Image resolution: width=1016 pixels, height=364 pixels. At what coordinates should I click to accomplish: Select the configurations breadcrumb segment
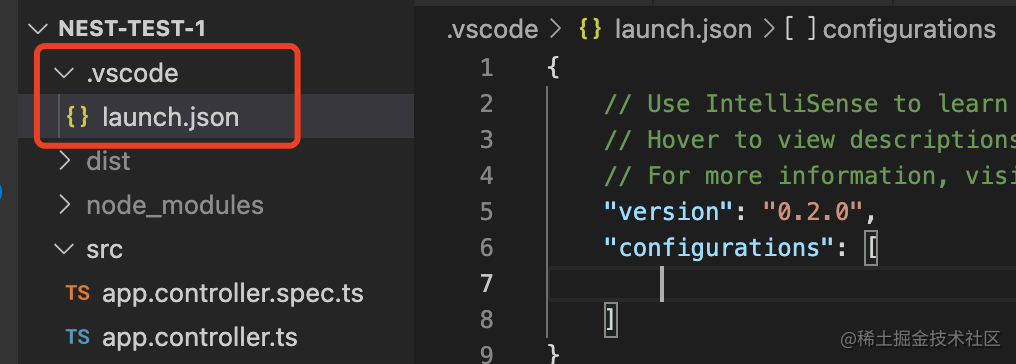coord(909,30)
